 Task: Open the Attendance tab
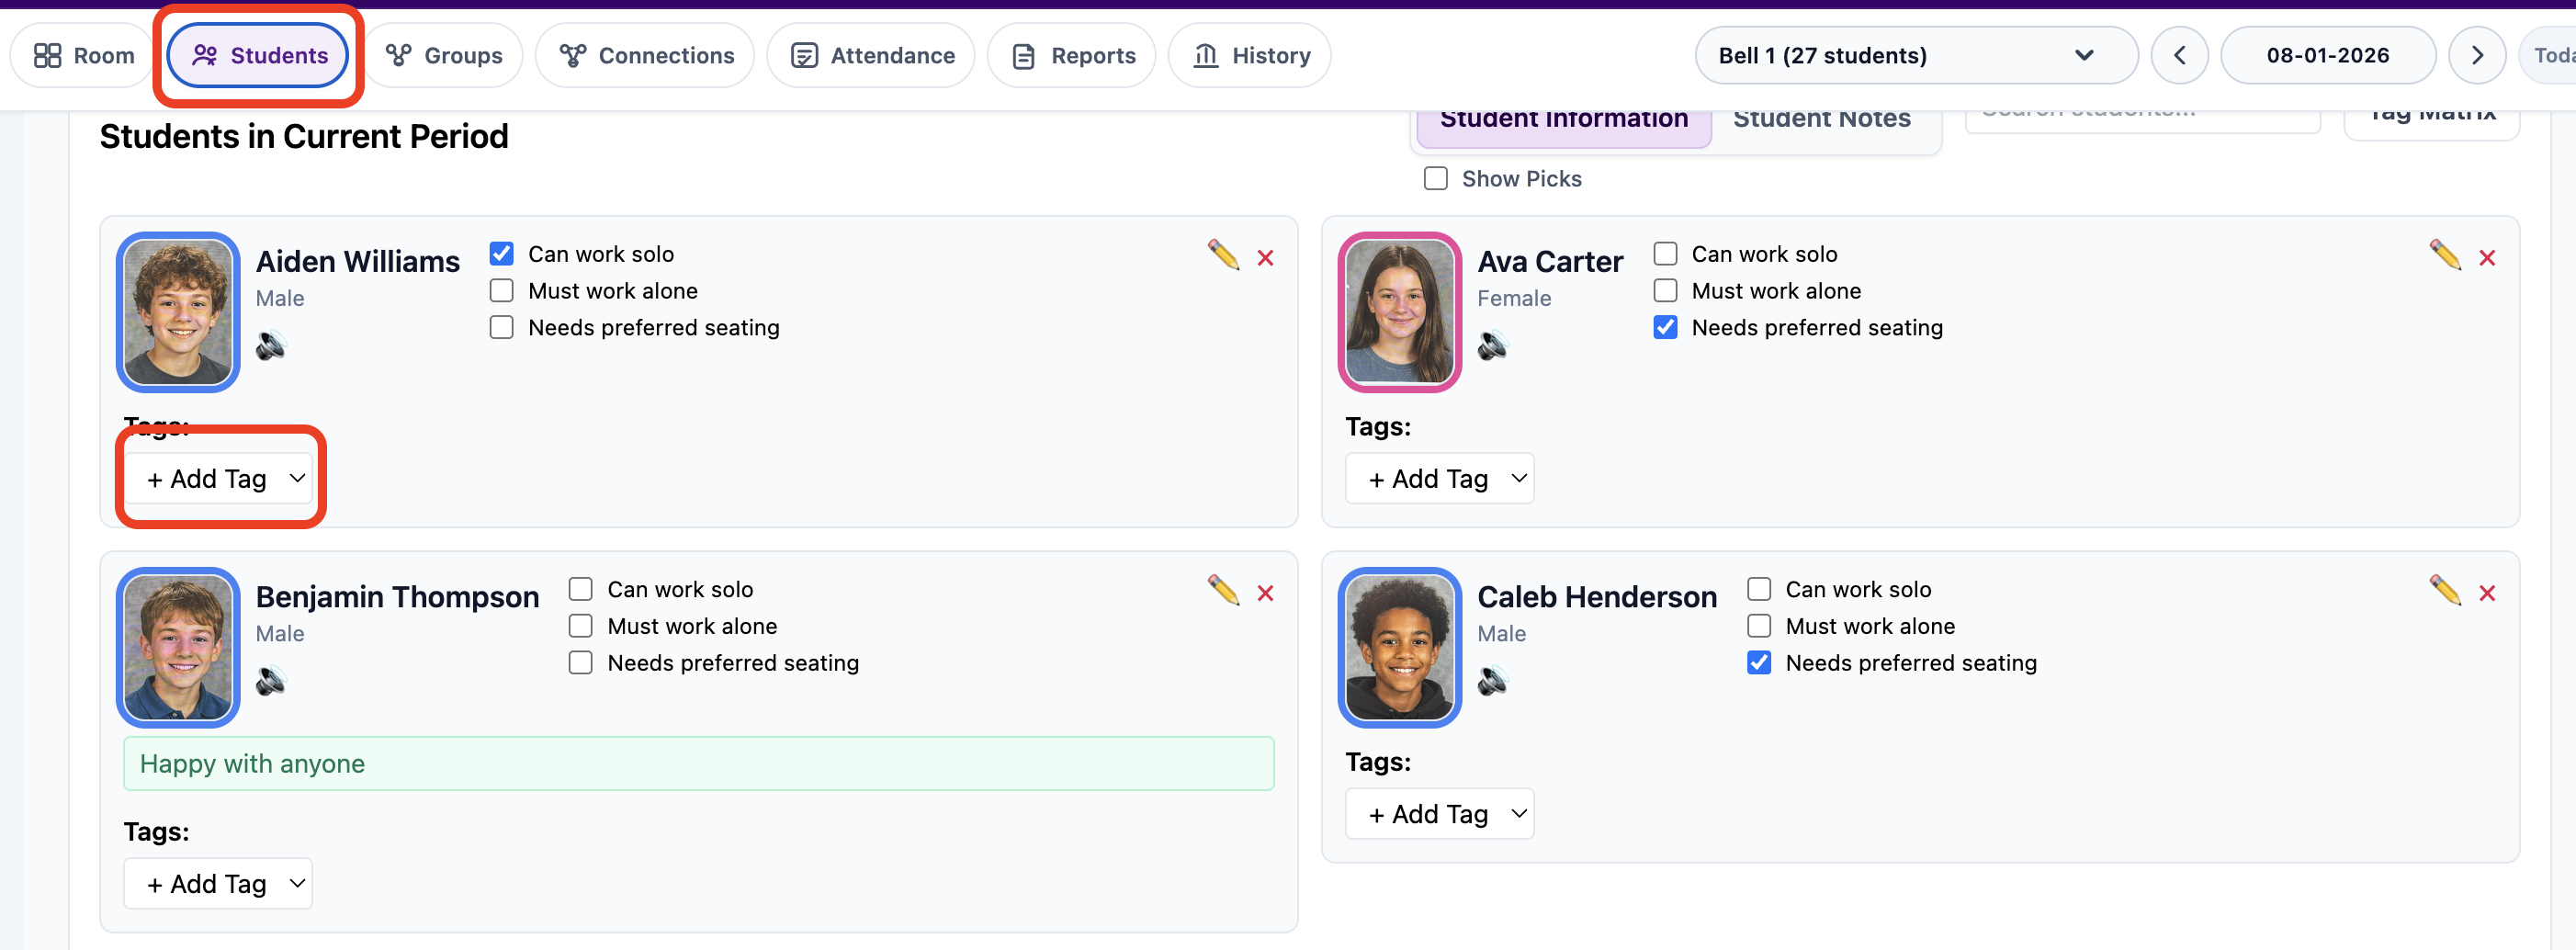coord(871,56)
